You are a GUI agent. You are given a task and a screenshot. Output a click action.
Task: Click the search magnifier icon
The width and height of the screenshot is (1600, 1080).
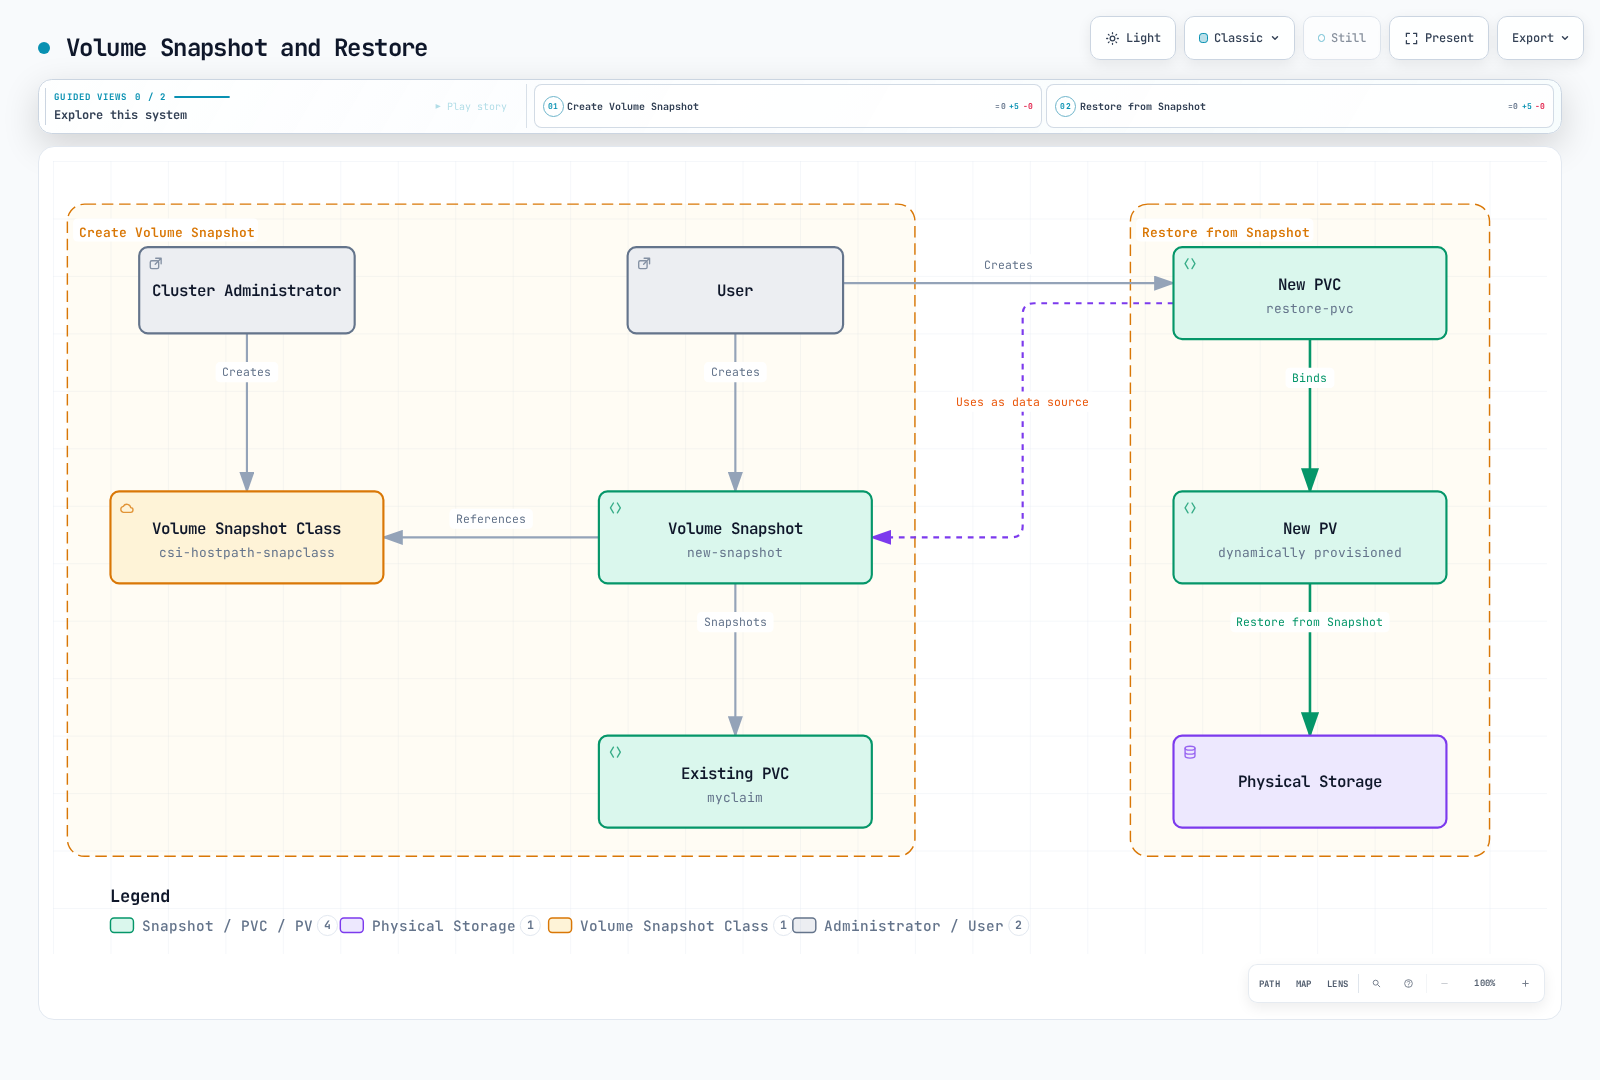(1376, 984)
